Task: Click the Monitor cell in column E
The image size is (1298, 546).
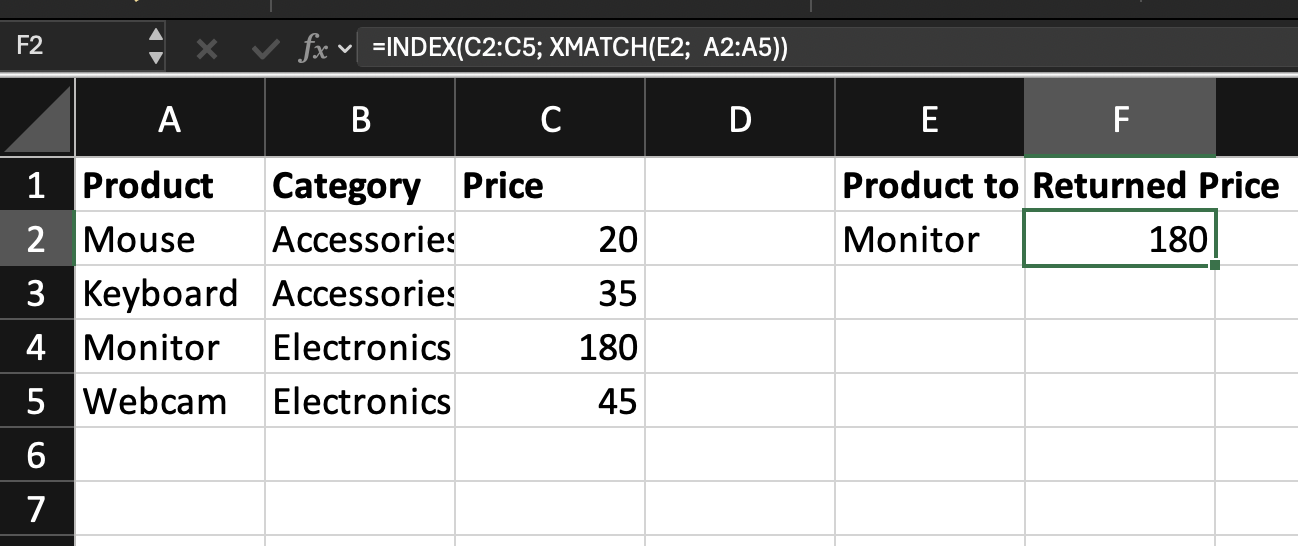Action: click(929, 239)
